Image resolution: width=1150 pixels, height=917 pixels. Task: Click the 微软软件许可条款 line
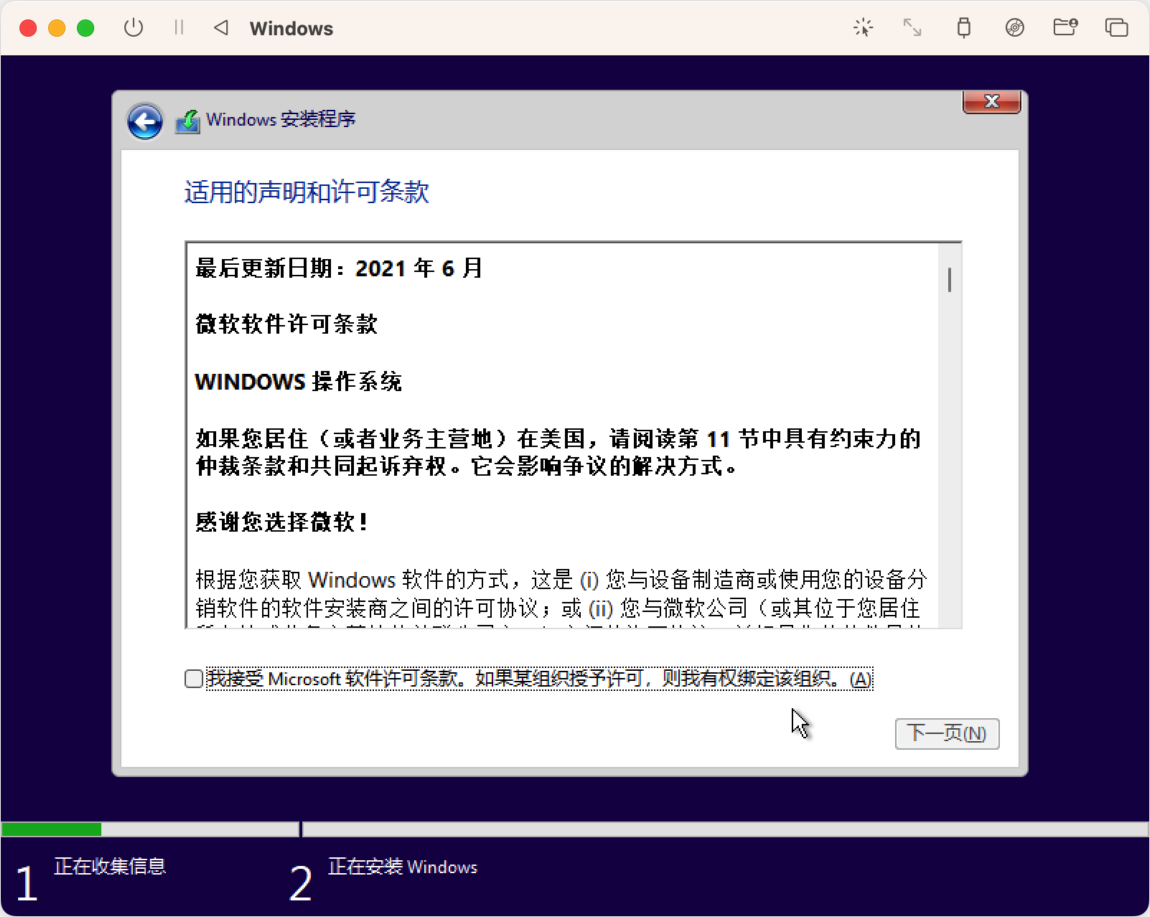click(x=287, y=324)
